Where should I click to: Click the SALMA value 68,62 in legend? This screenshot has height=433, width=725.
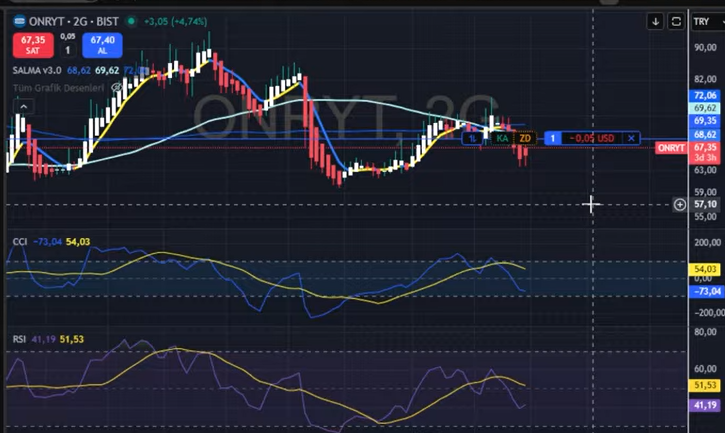tap(79, 70)
